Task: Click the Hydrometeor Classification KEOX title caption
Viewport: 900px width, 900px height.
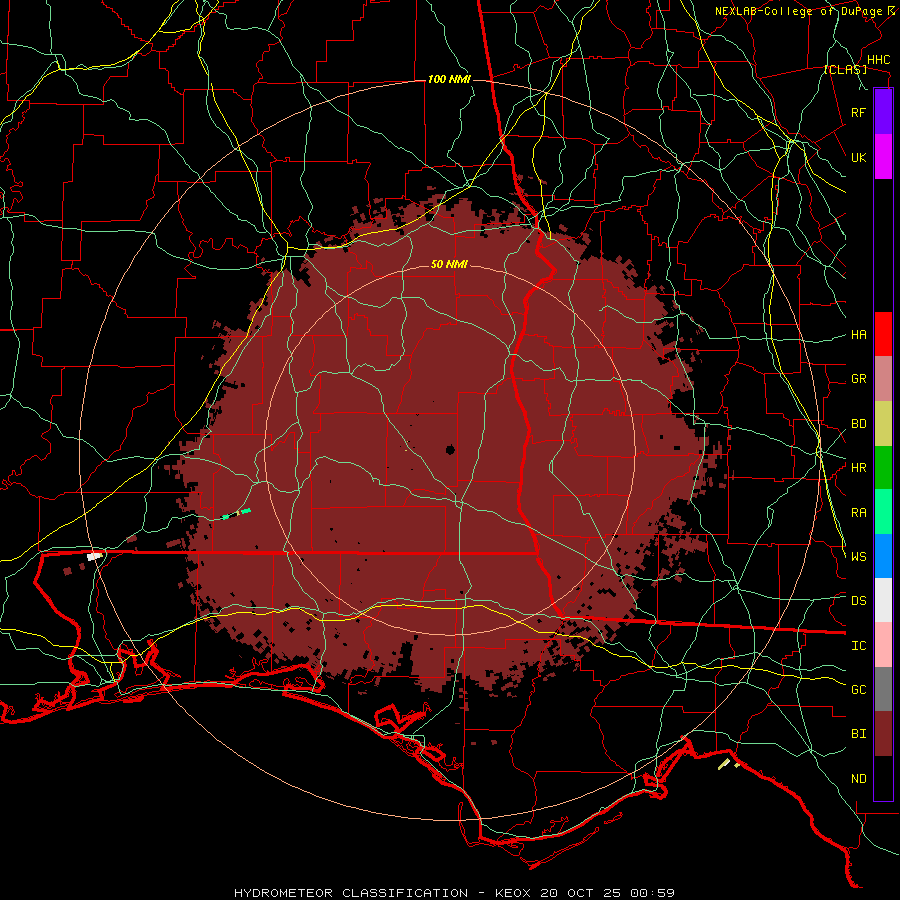Action: (x=454, y=893)
